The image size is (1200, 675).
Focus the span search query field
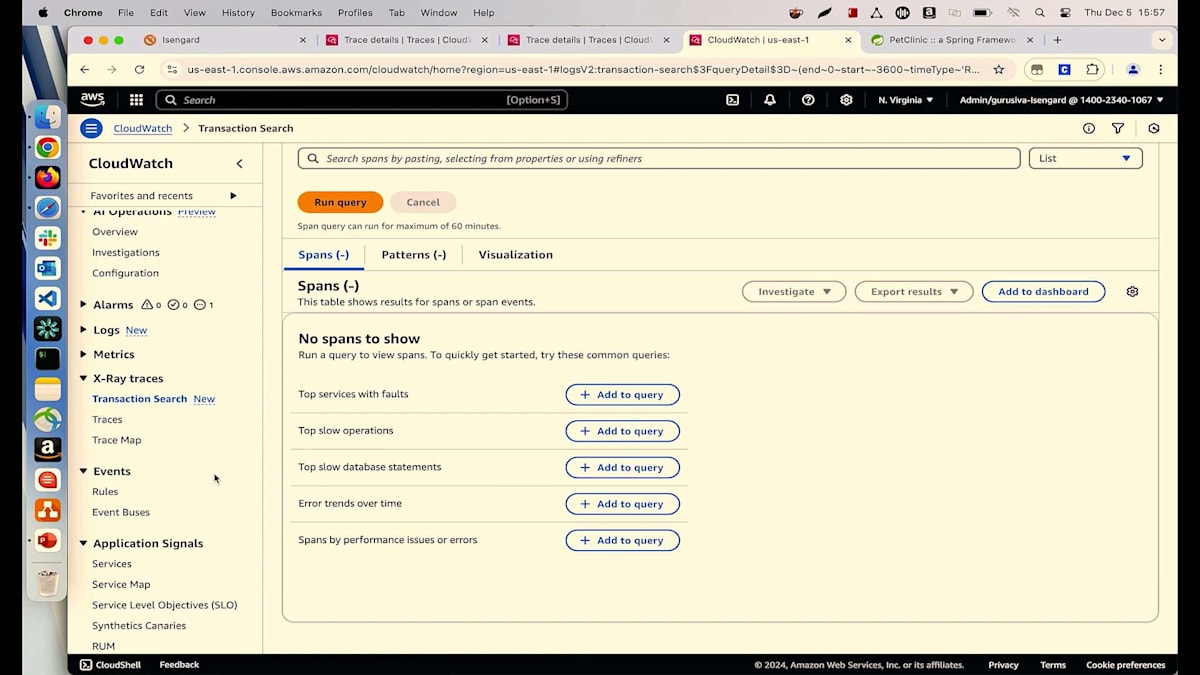point(659,158)
